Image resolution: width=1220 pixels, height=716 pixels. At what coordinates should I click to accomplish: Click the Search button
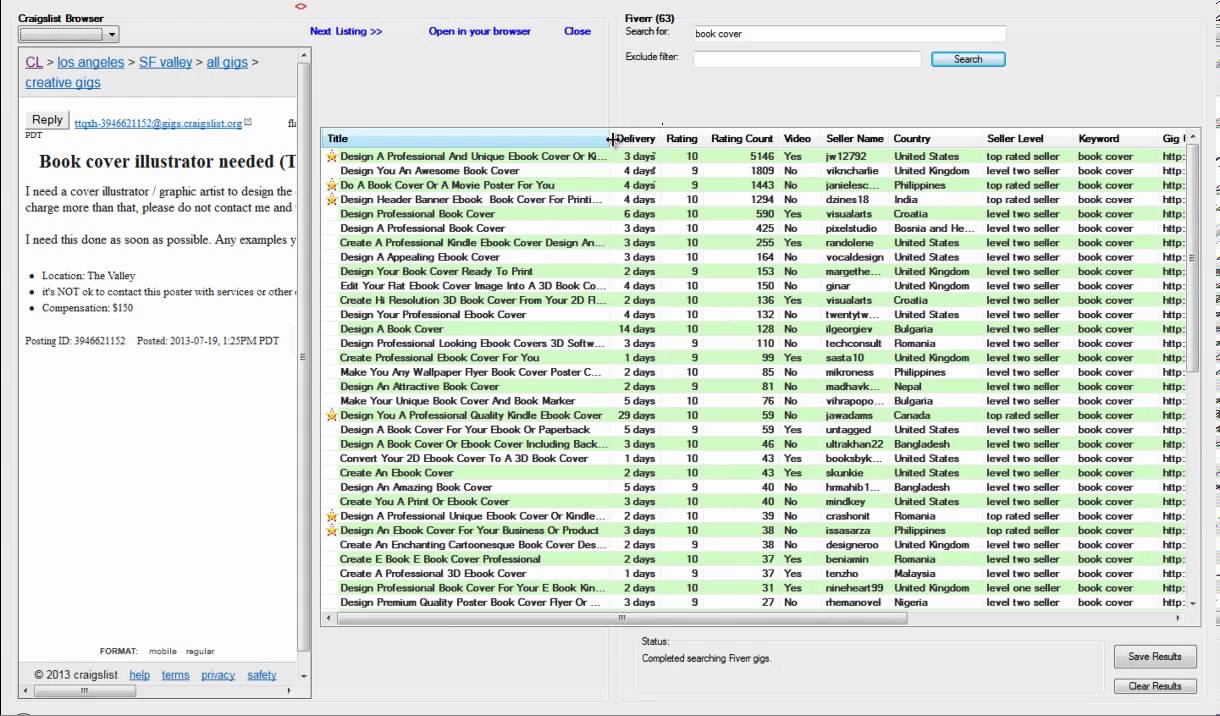(968, 59)
